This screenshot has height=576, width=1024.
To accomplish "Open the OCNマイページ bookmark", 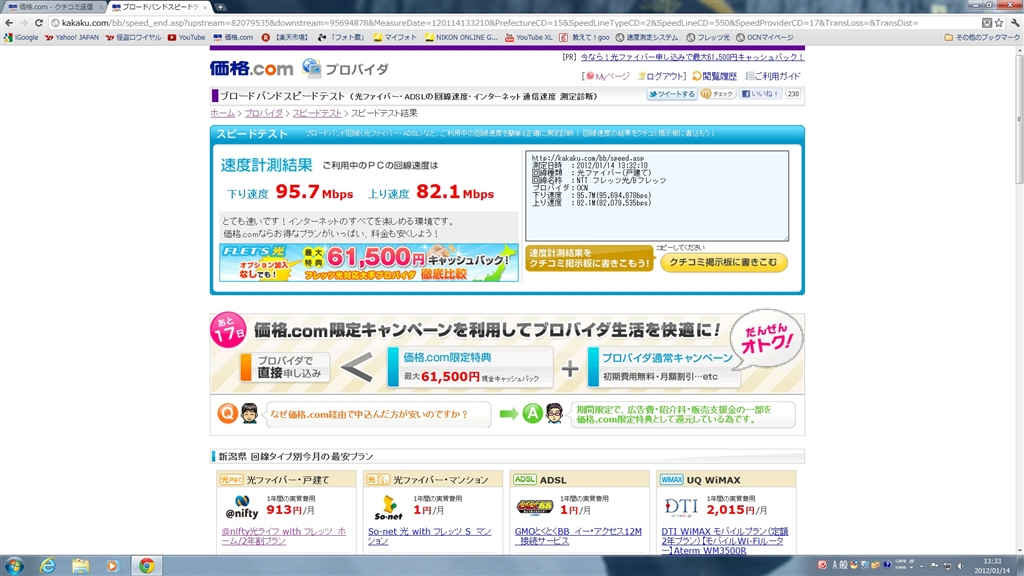I will click(x=765, y=37).
